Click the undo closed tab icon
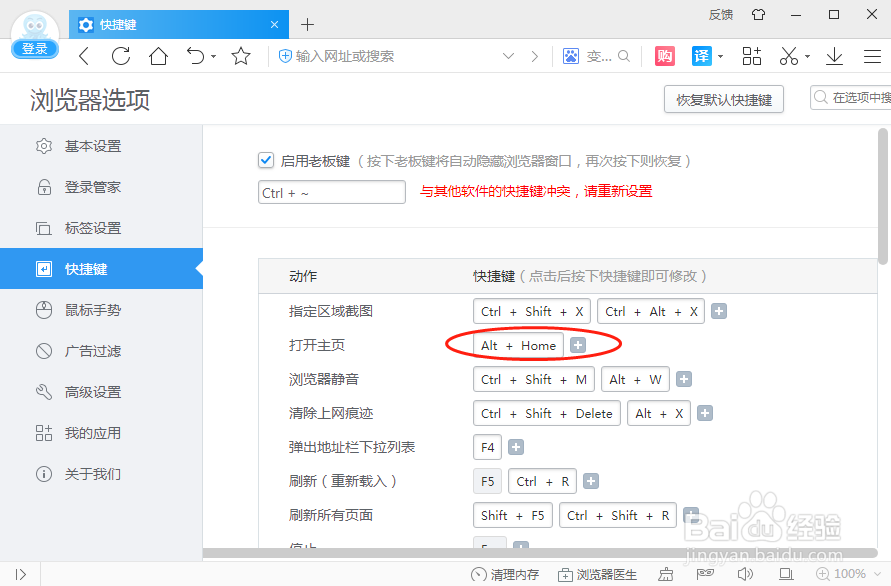Image resolution: width=891 pixels, height=586 pixels. tap(195, 56)
